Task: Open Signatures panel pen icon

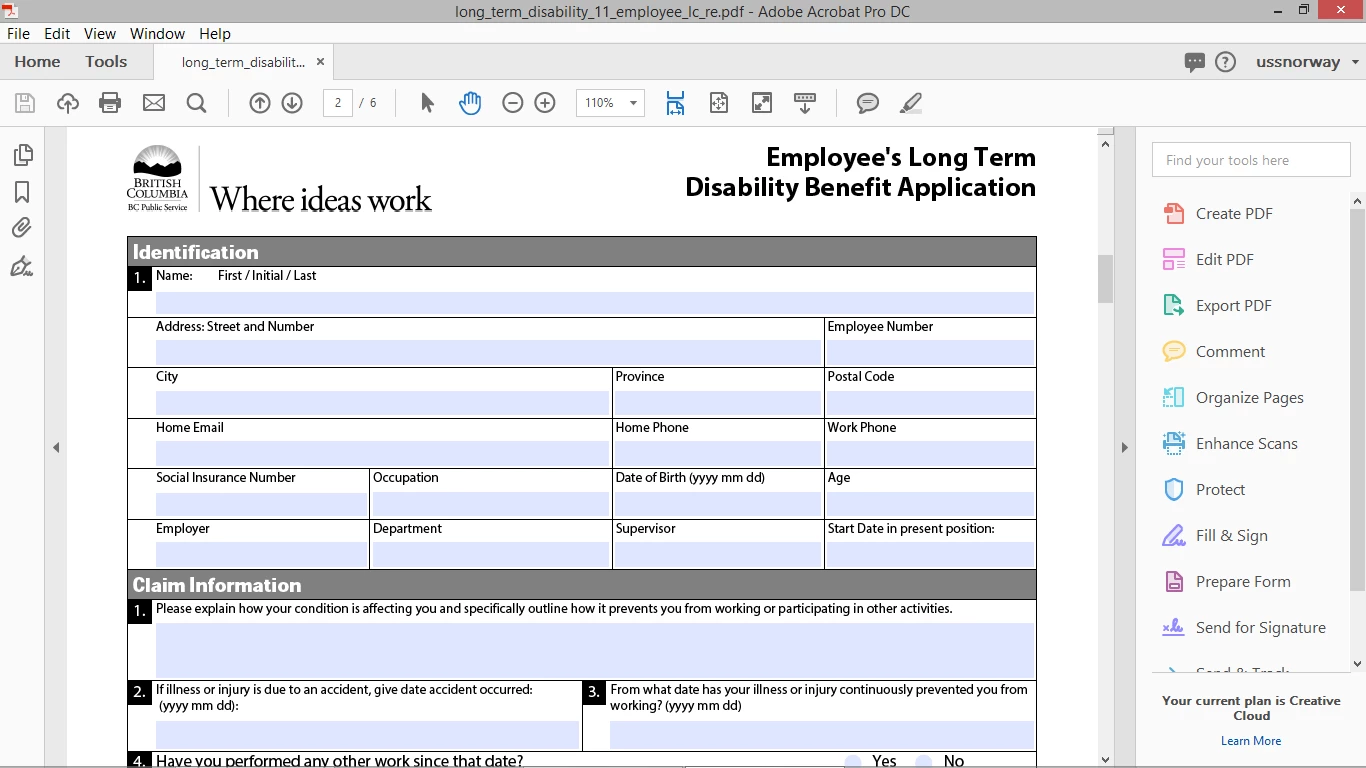Action: 22,266
